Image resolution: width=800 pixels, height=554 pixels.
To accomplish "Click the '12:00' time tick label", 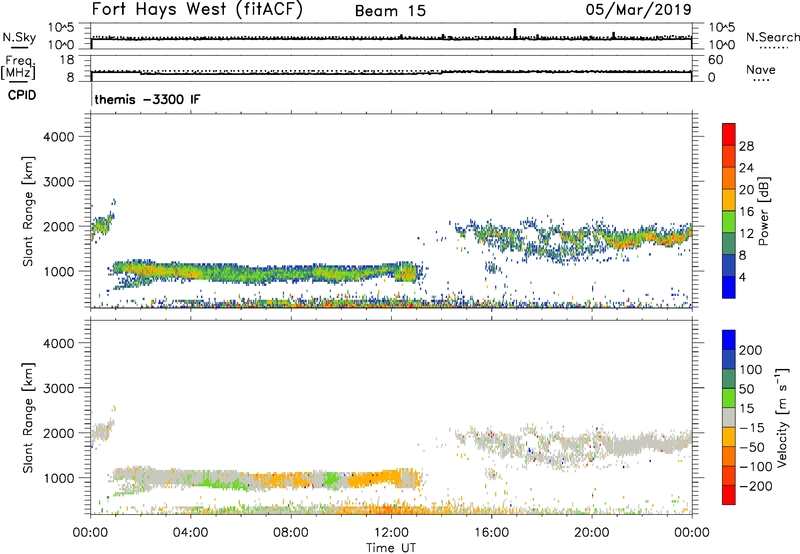I will coord(391,533).
